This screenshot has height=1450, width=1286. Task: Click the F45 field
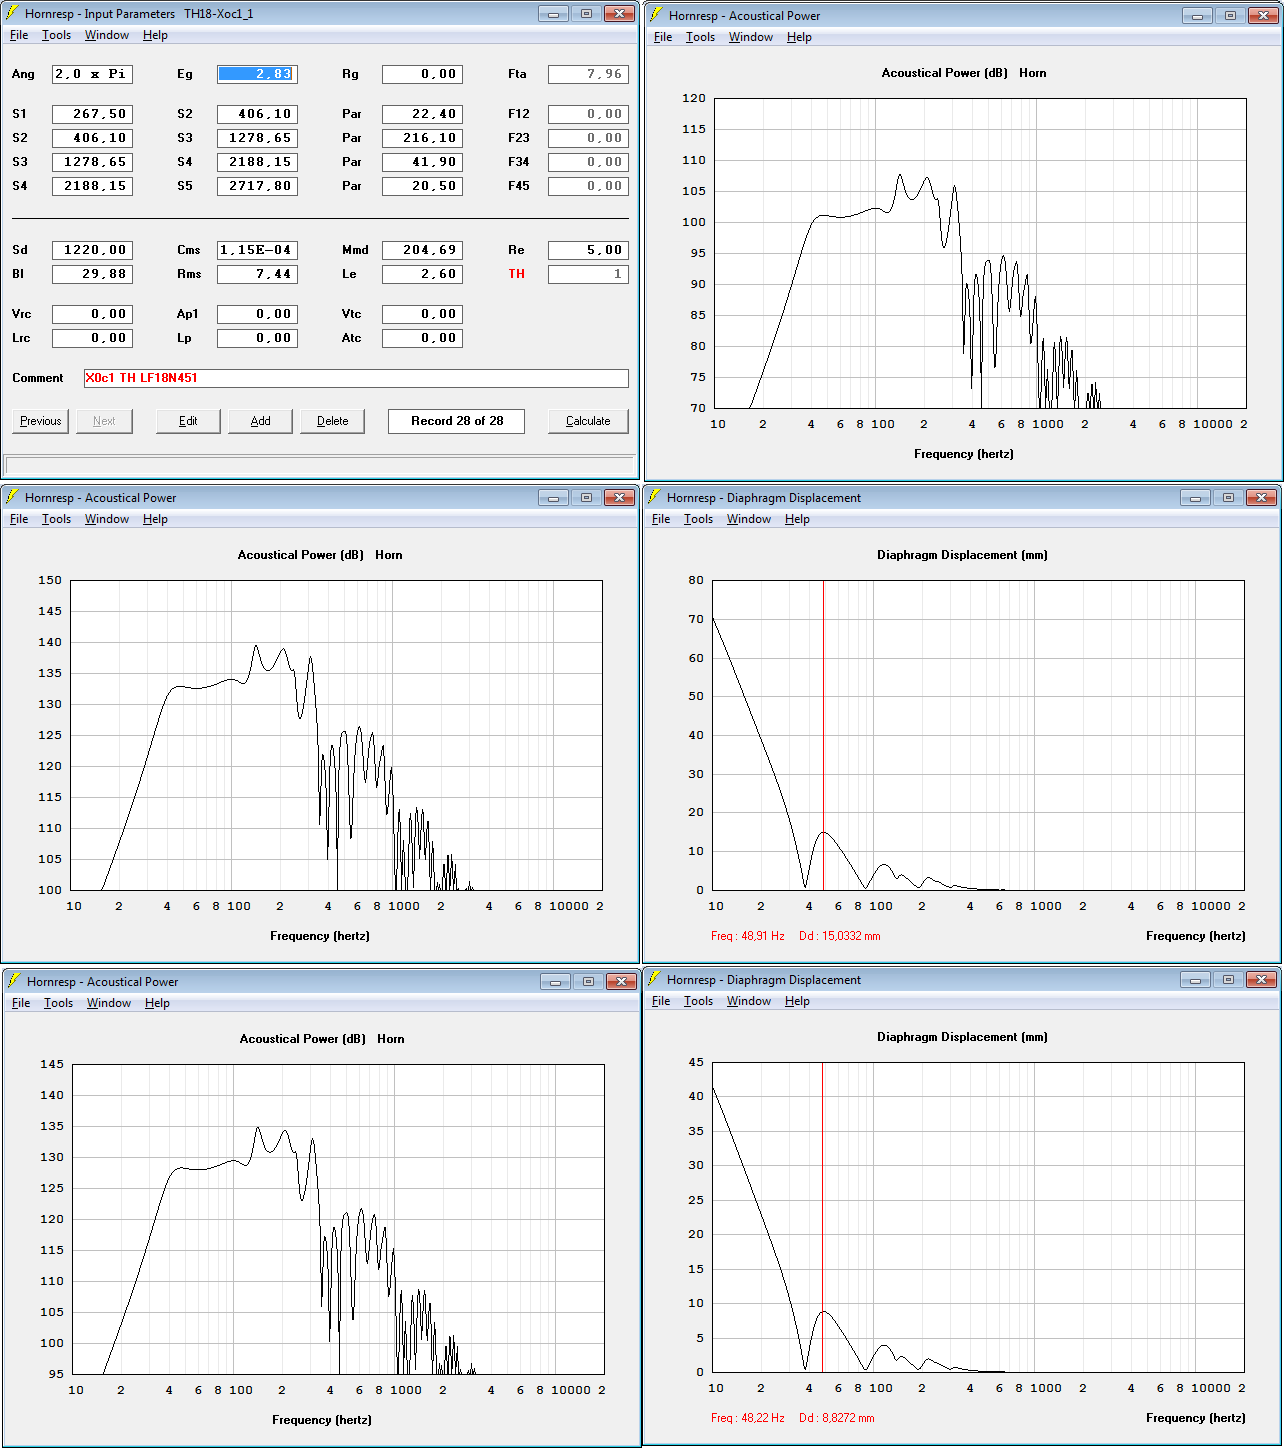pos(588,186)
